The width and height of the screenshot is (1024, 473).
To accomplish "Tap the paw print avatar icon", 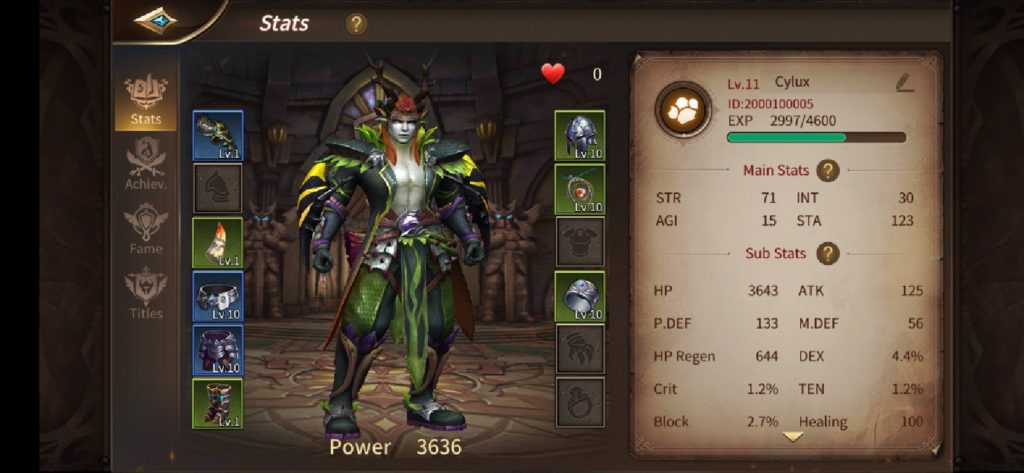I will (683, 110).
